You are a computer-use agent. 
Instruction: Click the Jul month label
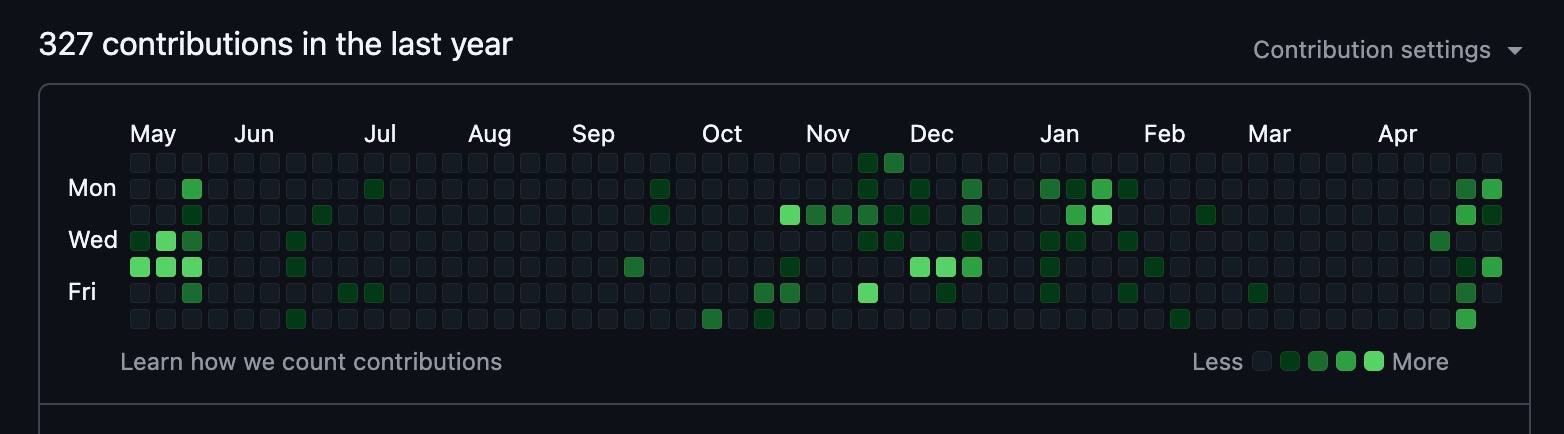click(x=380, y=134)
